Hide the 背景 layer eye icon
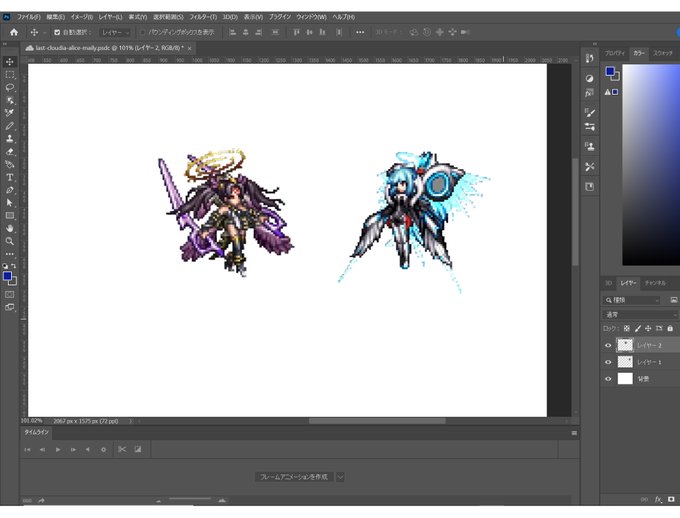The width and height of the screenshot is (680, 518). pos(608,379)
